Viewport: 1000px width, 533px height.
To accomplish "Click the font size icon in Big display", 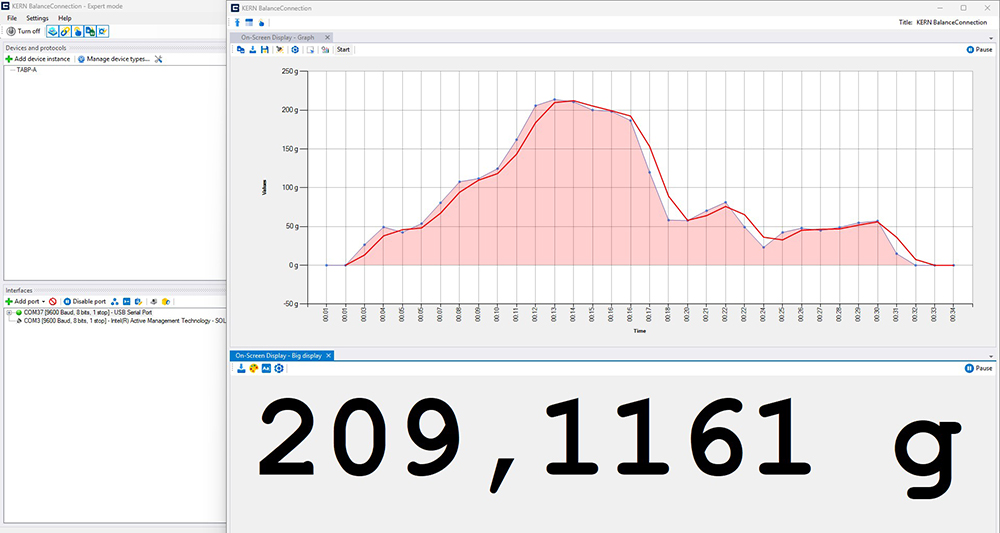I will 266,369.
